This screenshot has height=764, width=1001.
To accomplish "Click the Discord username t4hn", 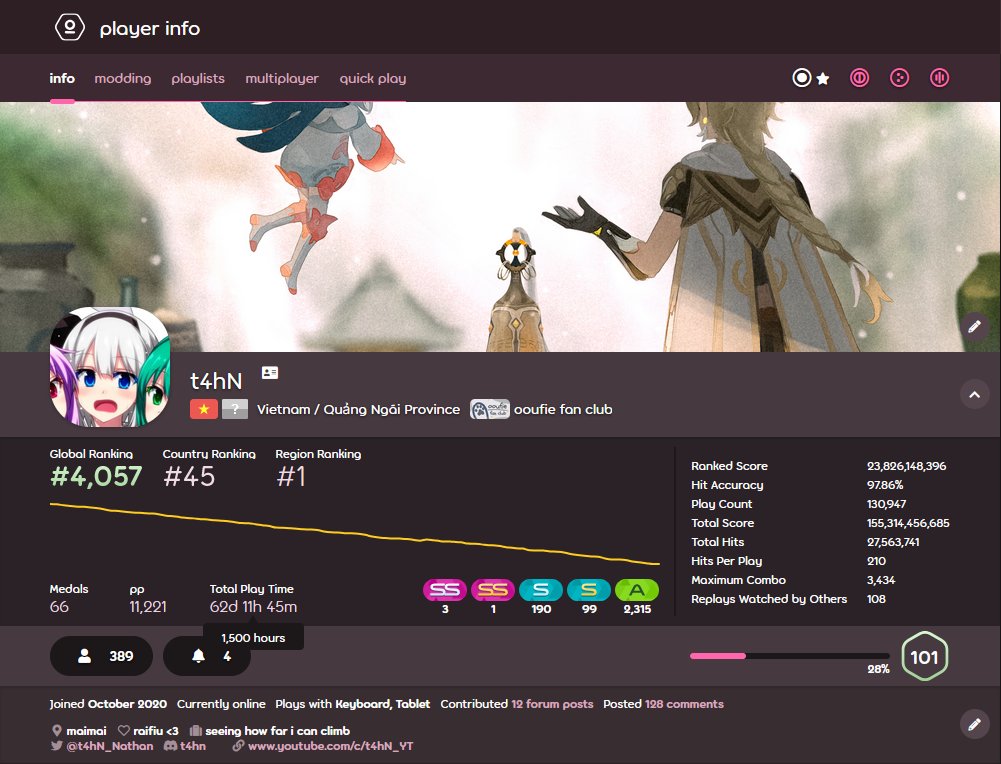I will [193, 745].
